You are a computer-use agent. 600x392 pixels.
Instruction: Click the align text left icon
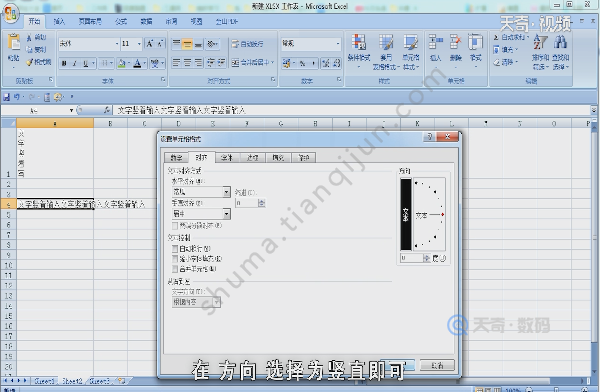(176, 62)
